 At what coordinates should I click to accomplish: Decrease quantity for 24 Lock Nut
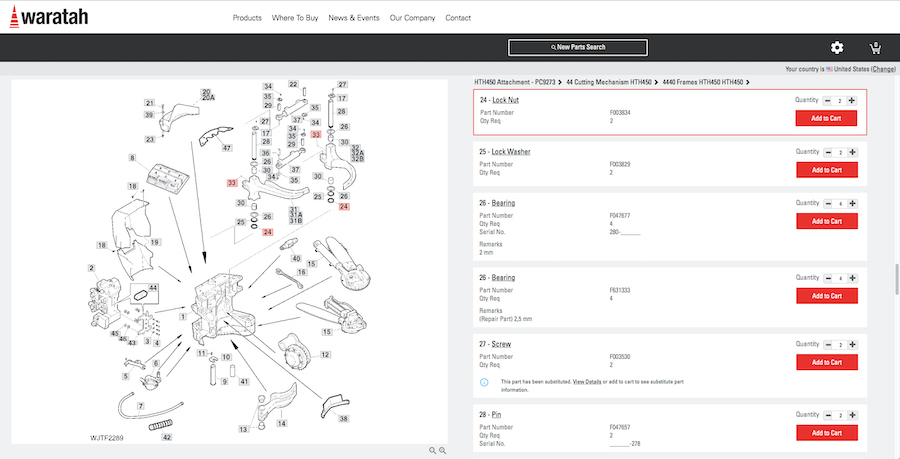click(827, 100)
